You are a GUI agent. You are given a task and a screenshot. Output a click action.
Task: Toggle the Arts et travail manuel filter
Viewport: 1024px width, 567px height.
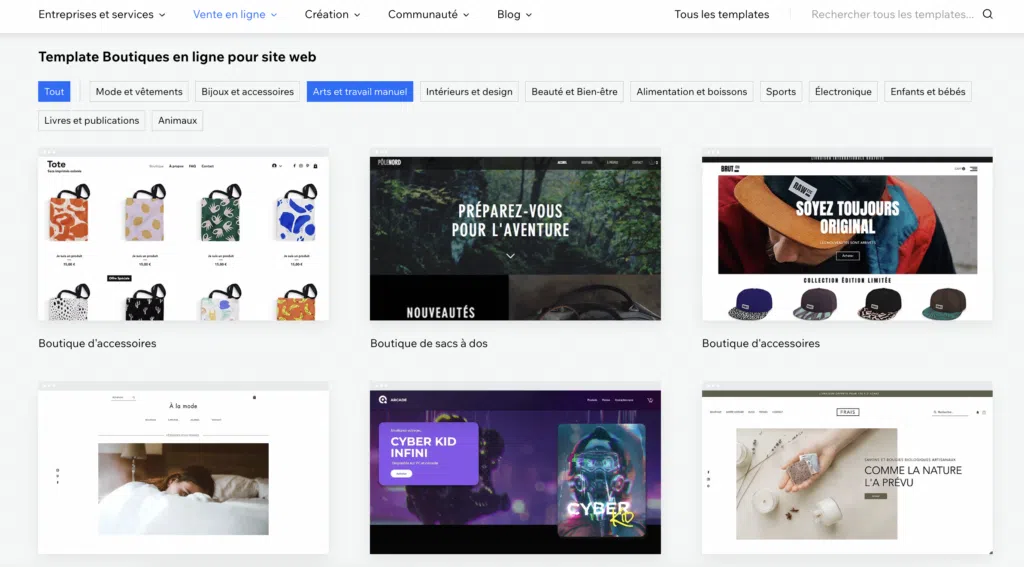[x=360, y=92]
